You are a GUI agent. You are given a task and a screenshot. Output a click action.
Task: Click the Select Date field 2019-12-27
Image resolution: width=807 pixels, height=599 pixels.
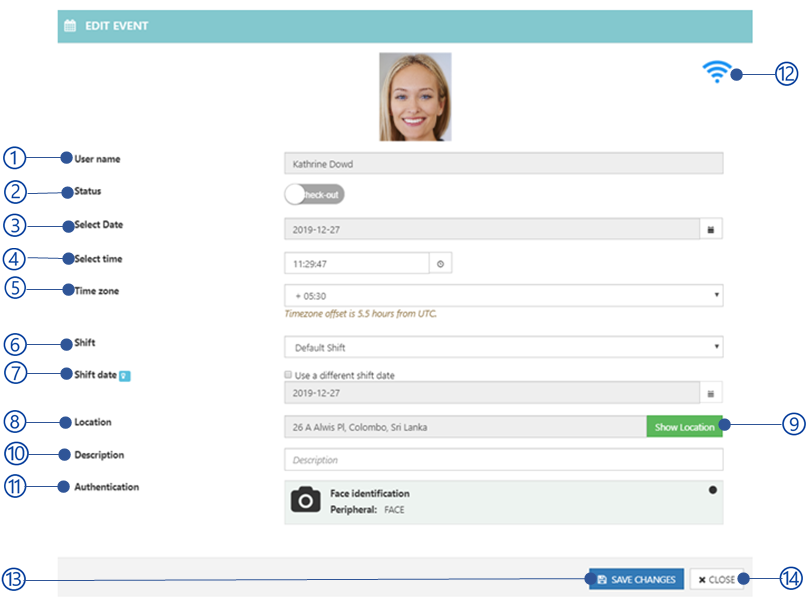(x=492, y=229)
